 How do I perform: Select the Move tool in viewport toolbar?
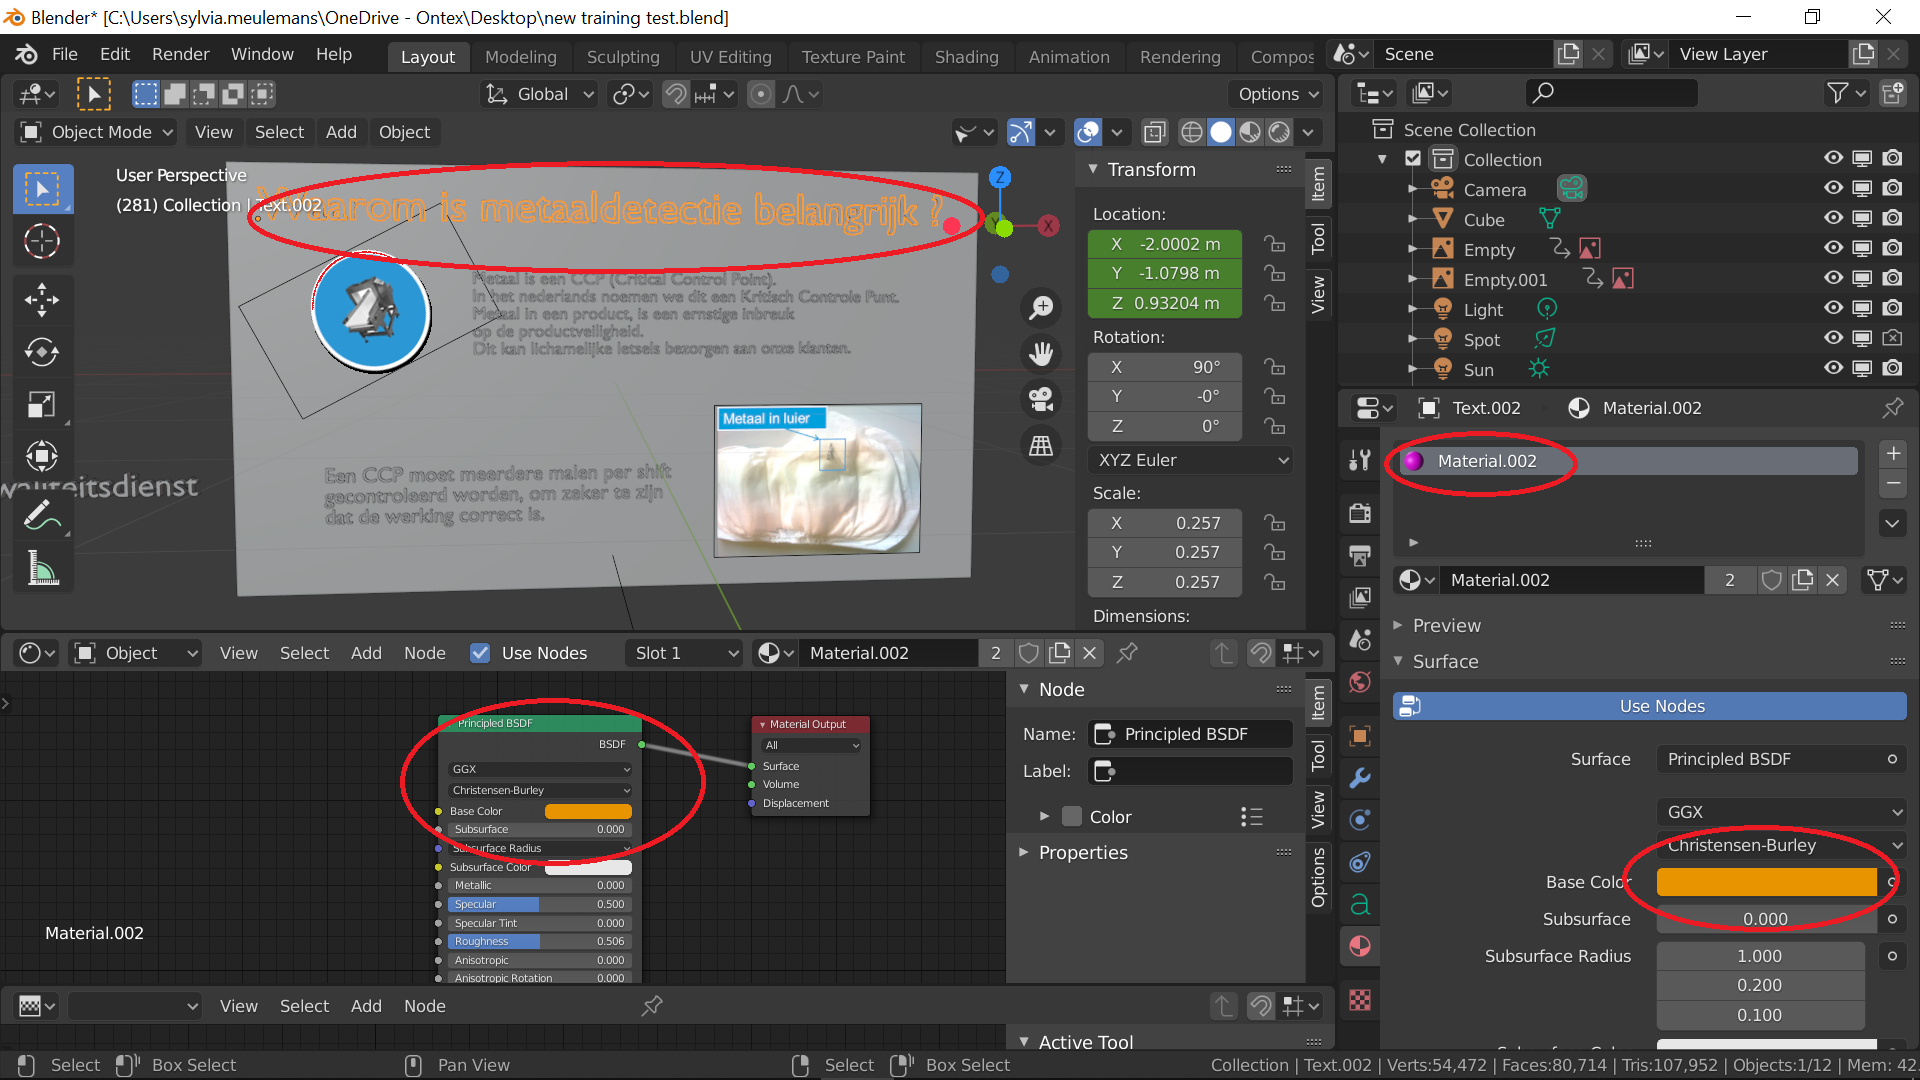(41, 299)
